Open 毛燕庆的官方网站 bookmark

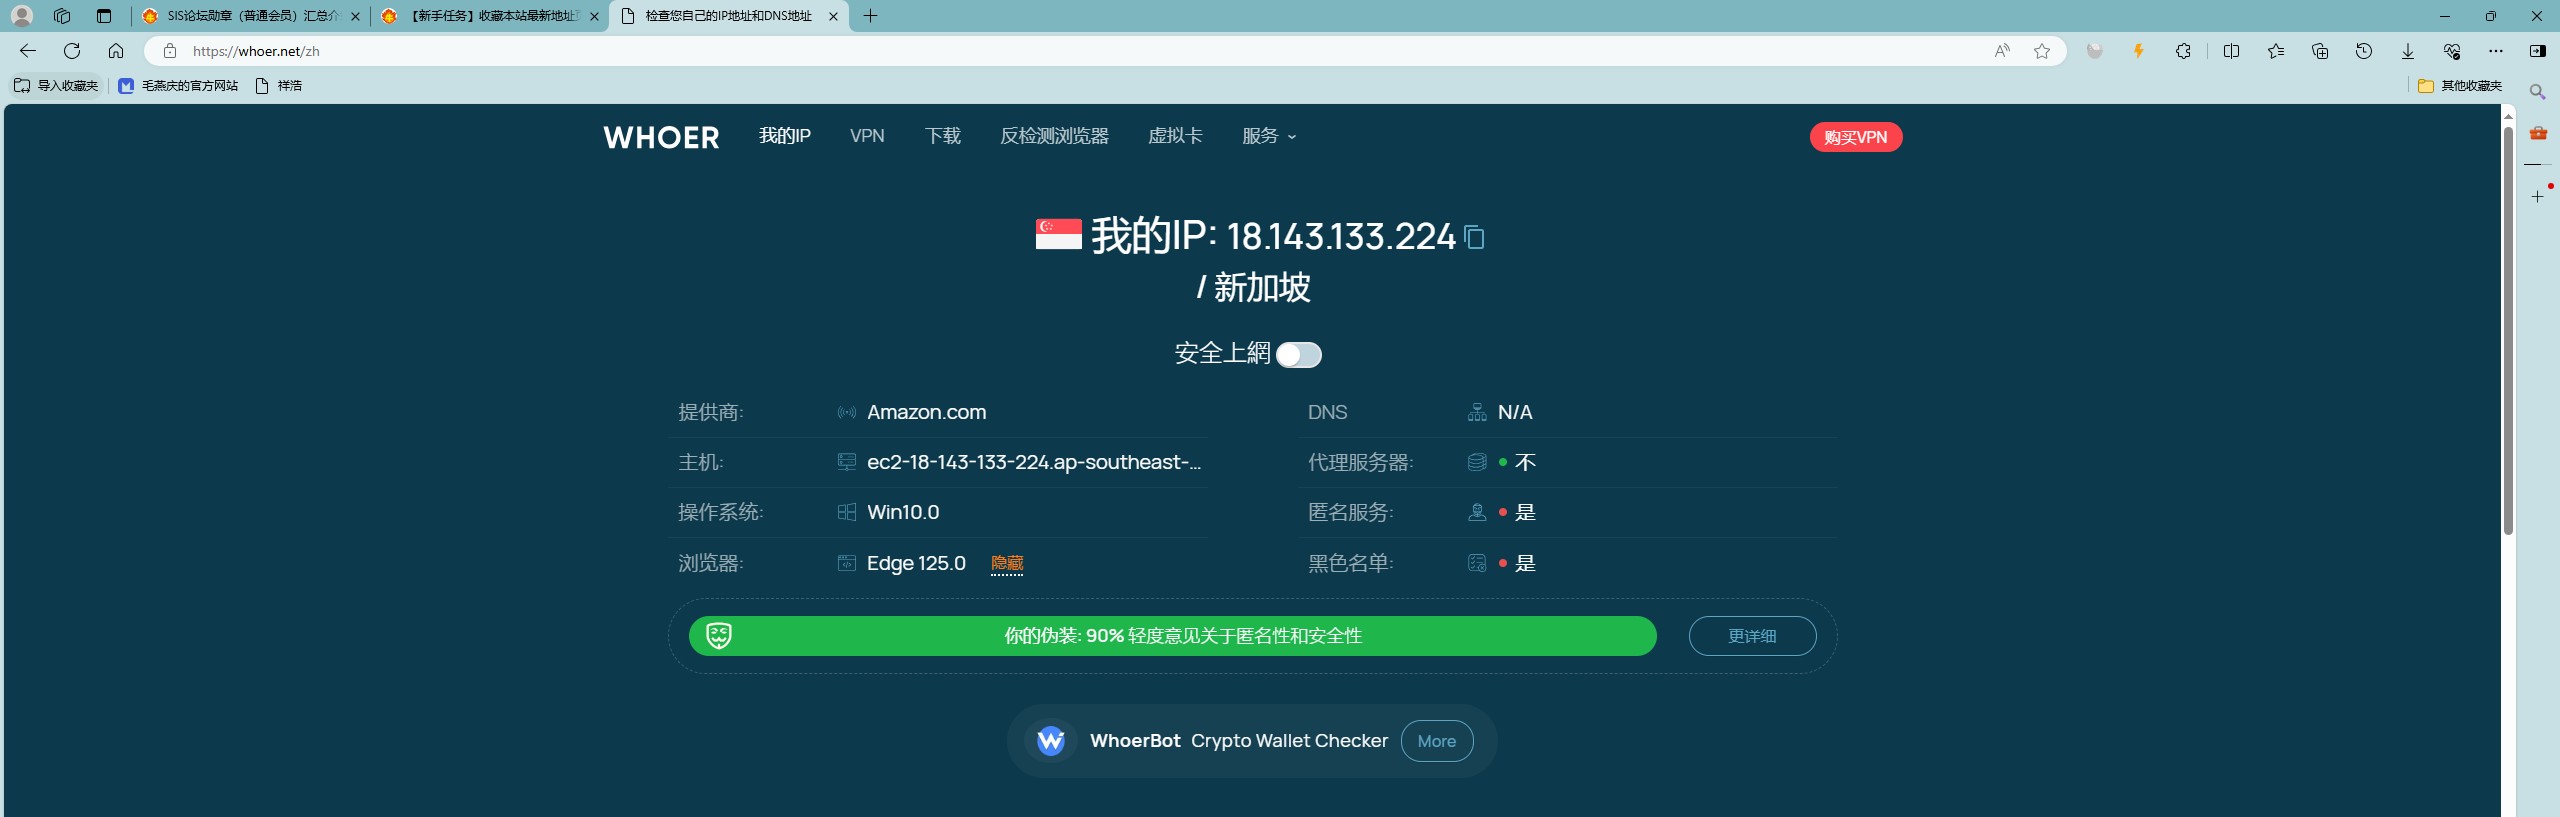178,86
